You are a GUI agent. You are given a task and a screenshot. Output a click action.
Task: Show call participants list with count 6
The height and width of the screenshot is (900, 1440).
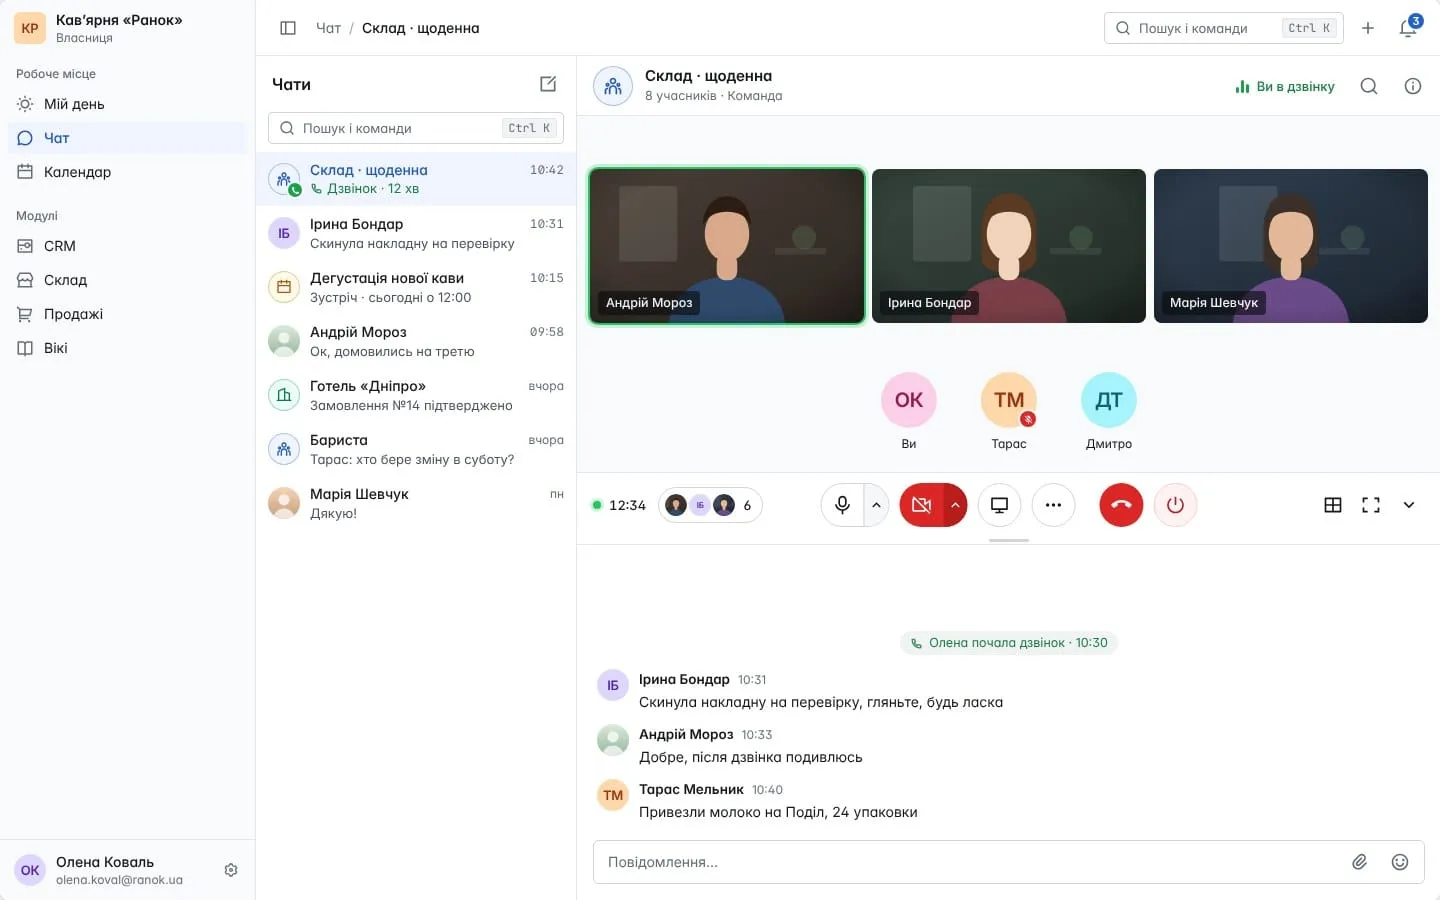coord(710,505)
